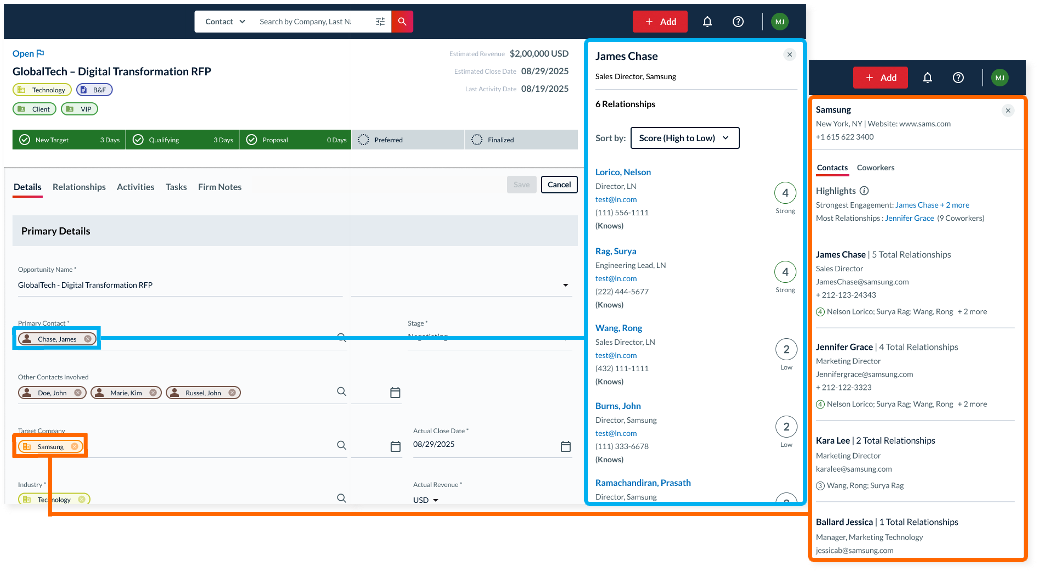Open the Rag, Surya contact link
The width and height of the screenshot is (1040, 574).
point(616,251)
